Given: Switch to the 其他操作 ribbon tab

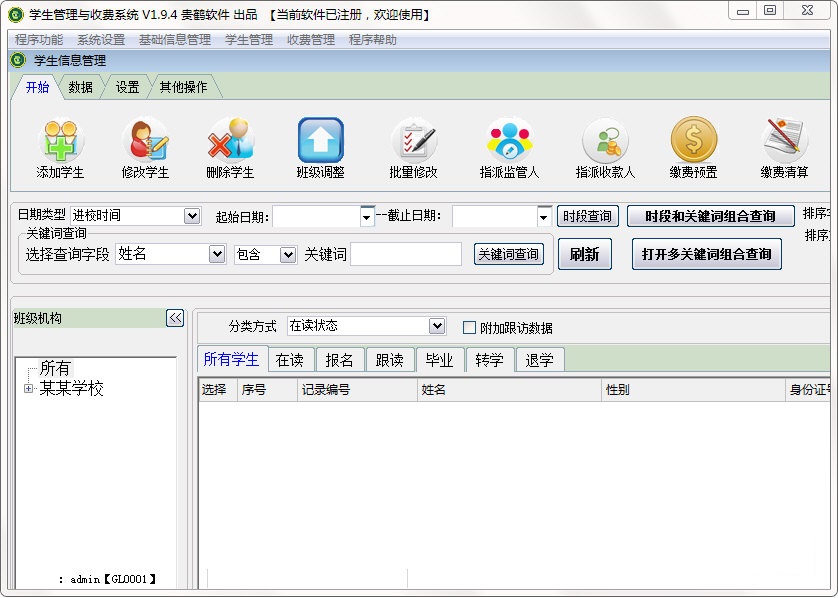Looking at the screenshot, I should coord(183,87).
